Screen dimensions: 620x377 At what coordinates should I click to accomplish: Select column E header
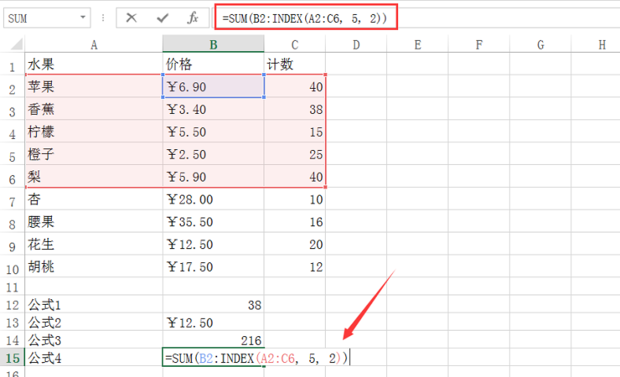coord(418,44)
